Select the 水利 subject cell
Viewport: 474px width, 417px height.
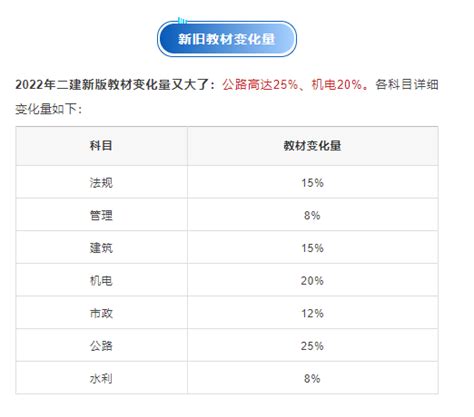(x=101, y=378)
